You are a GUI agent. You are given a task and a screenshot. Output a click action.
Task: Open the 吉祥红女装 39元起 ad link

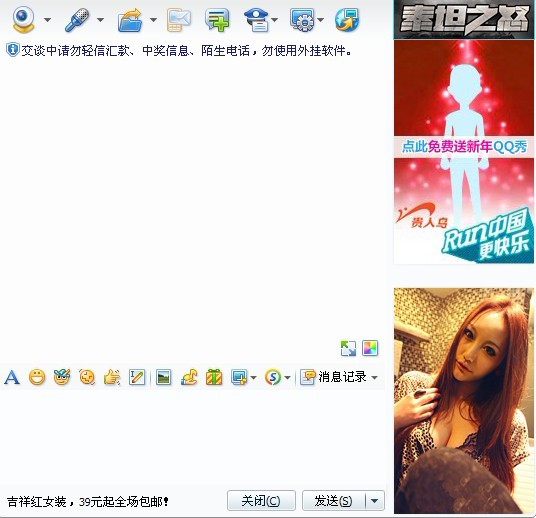tap(88, 502)
